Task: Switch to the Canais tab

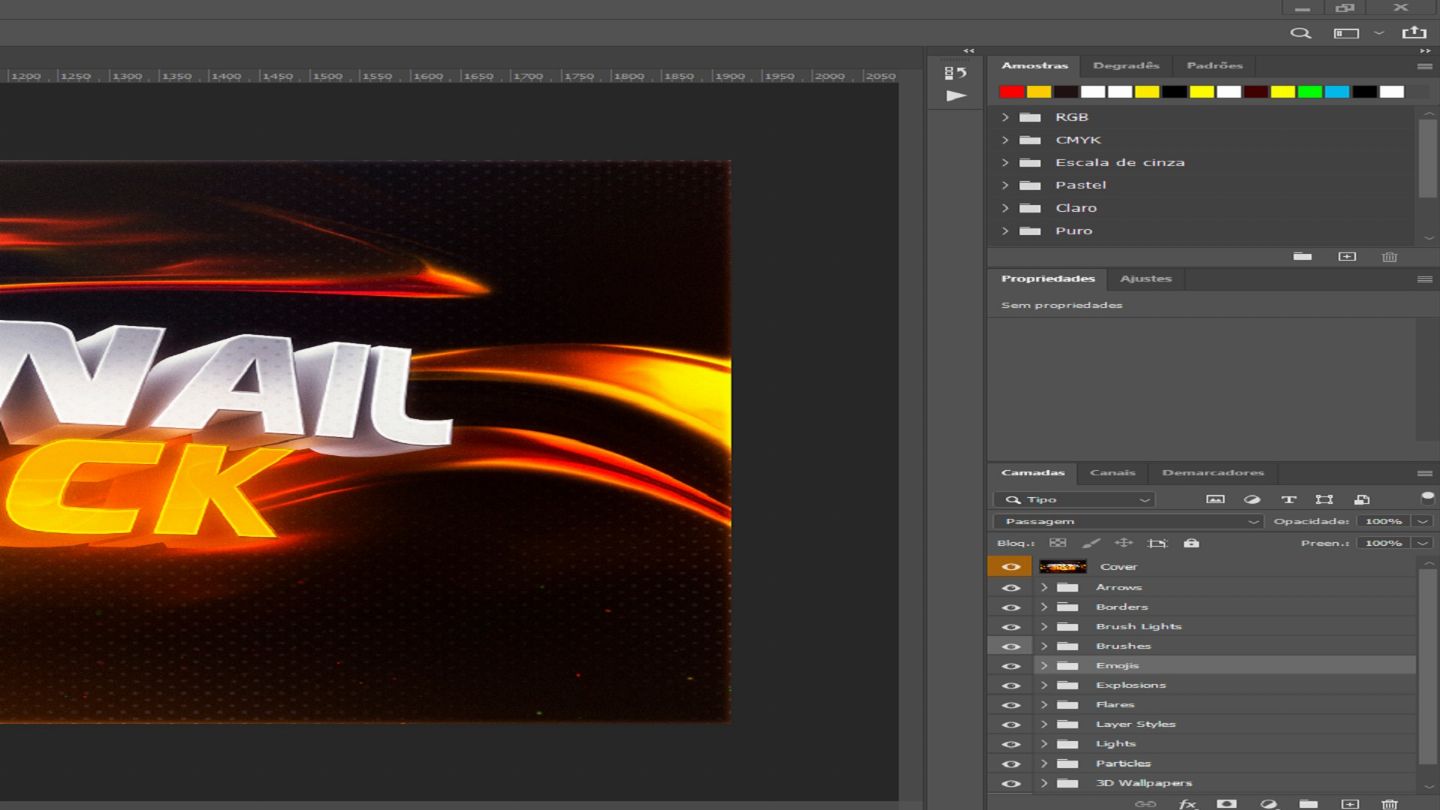Action: tap(1112, 473)
